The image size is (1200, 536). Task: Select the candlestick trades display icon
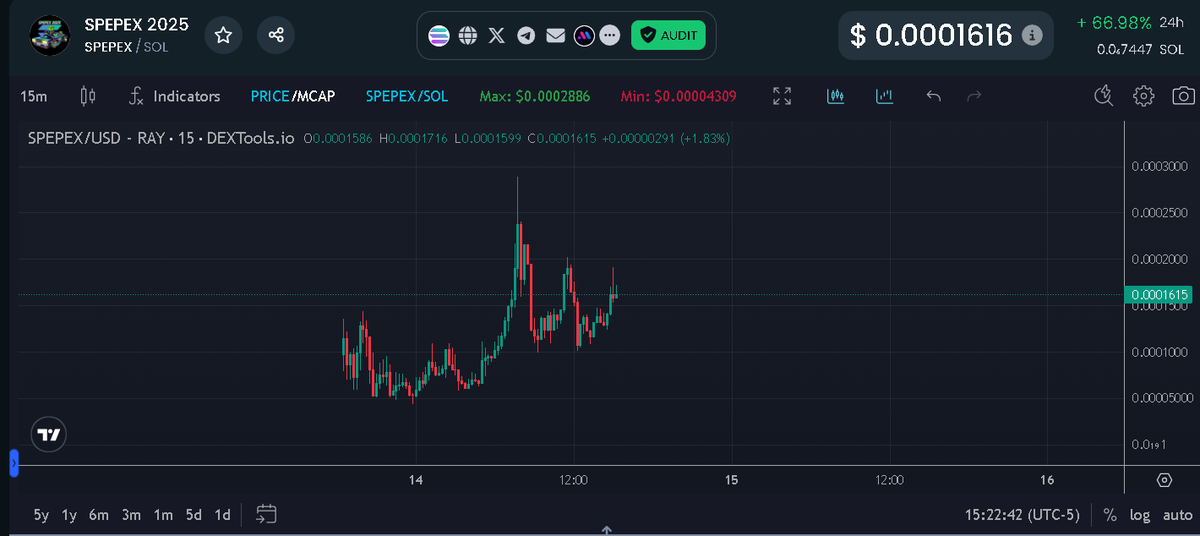pyautogui.click(x=836, y=96)
